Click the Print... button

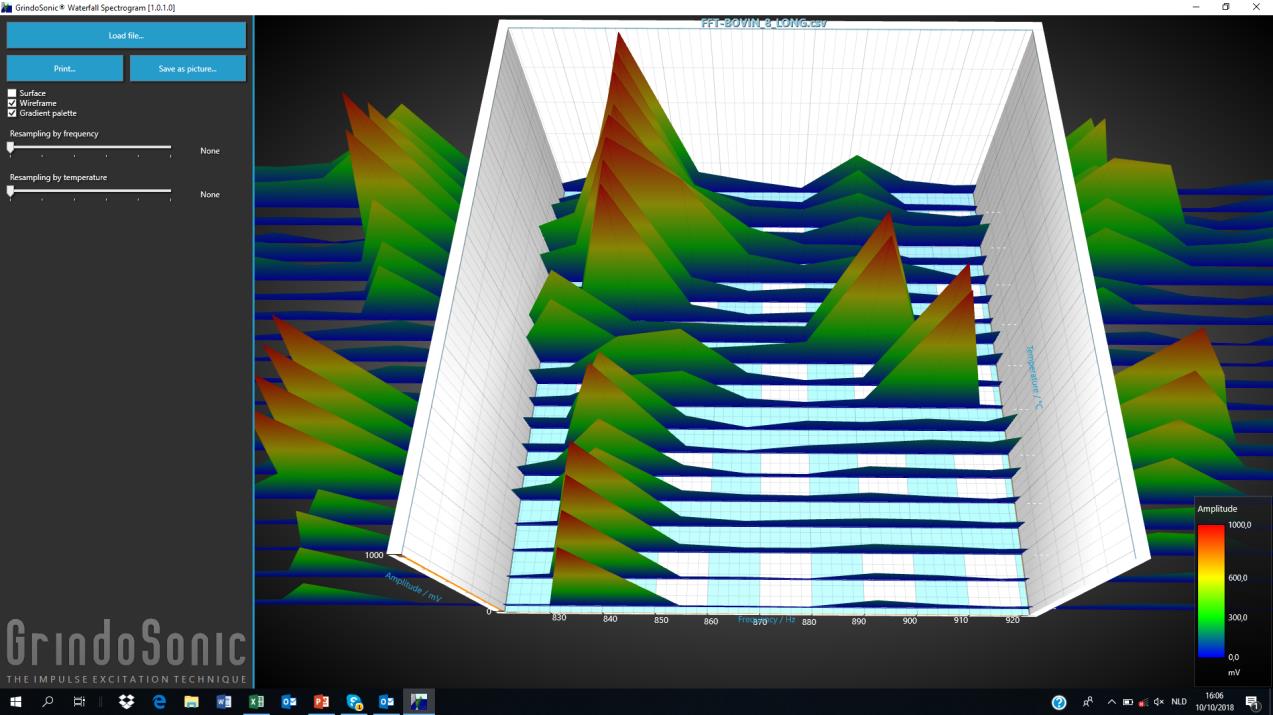coord(65,69)
